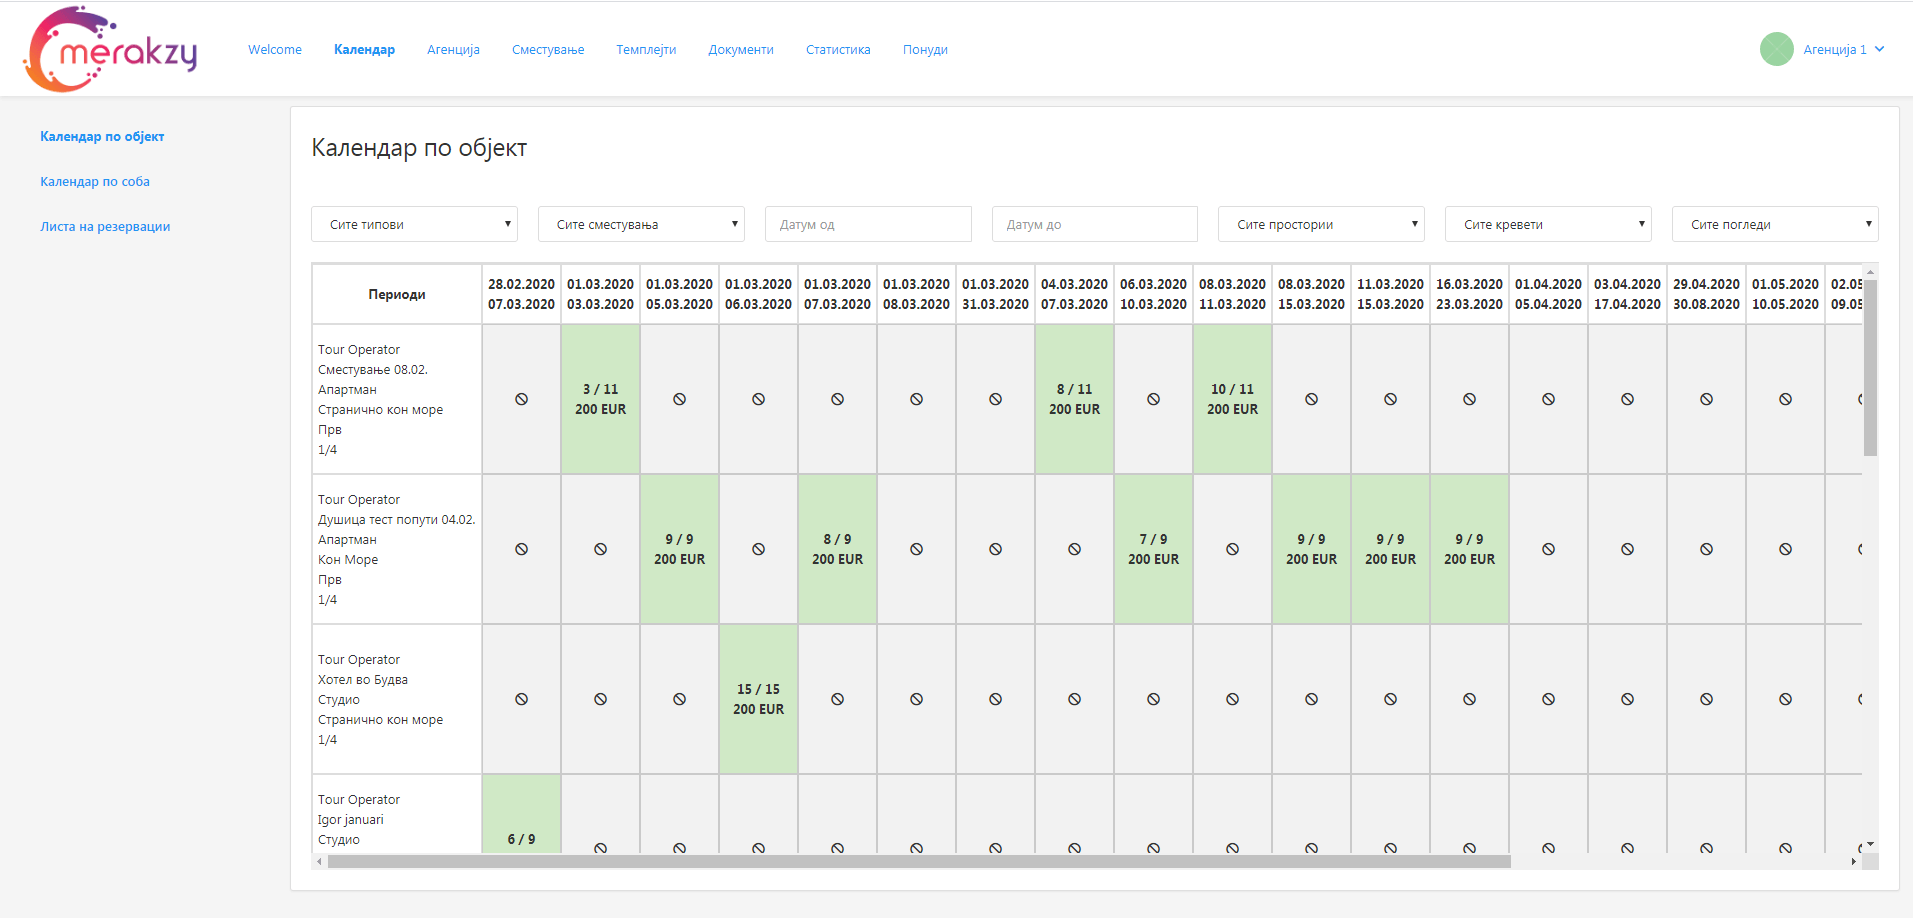Open the Сите сместувања dropdown
This screenshot has width=1913, height=918.
pos(641,224)
